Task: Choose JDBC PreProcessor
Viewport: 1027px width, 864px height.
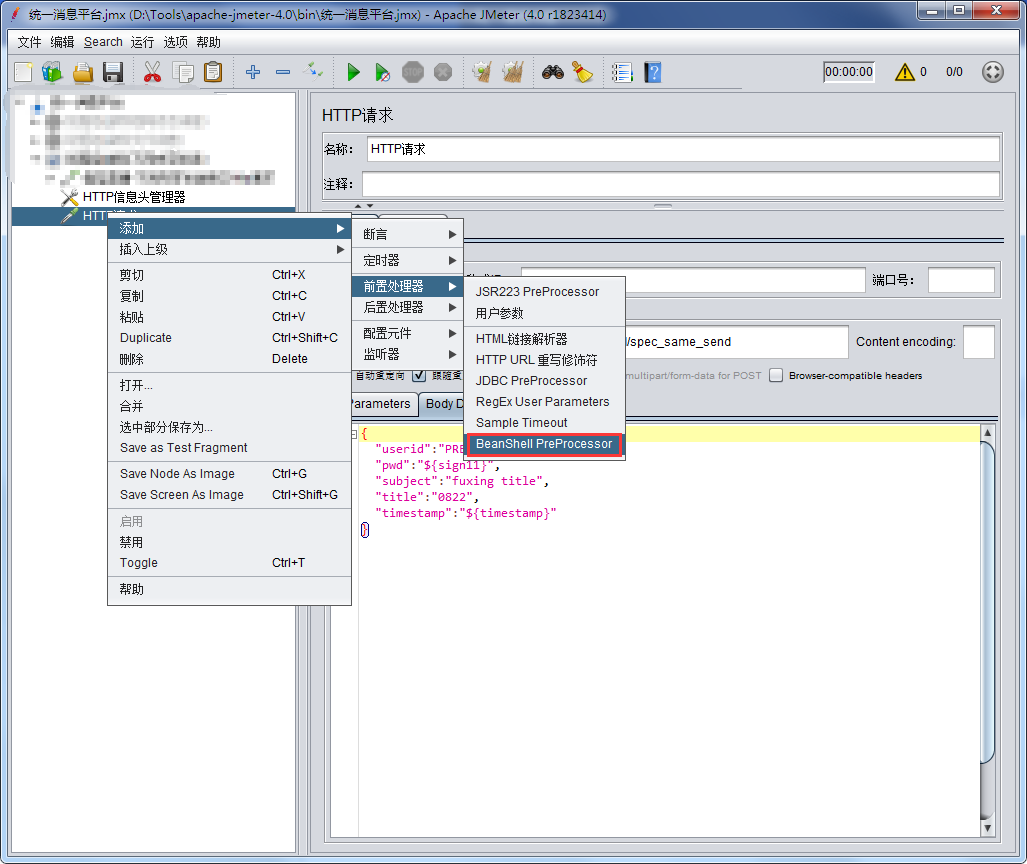Action: pos(544,381)
